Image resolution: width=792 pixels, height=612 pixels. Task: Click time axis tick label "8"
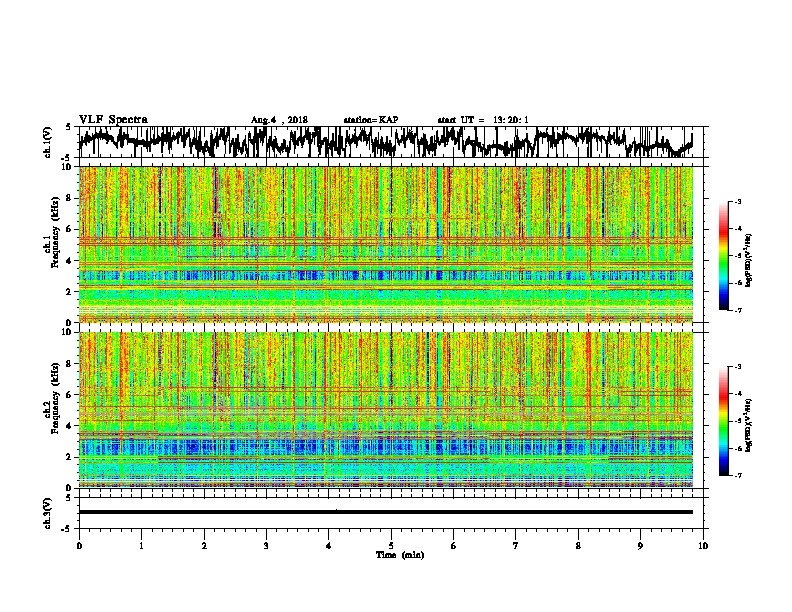(578, 546)
